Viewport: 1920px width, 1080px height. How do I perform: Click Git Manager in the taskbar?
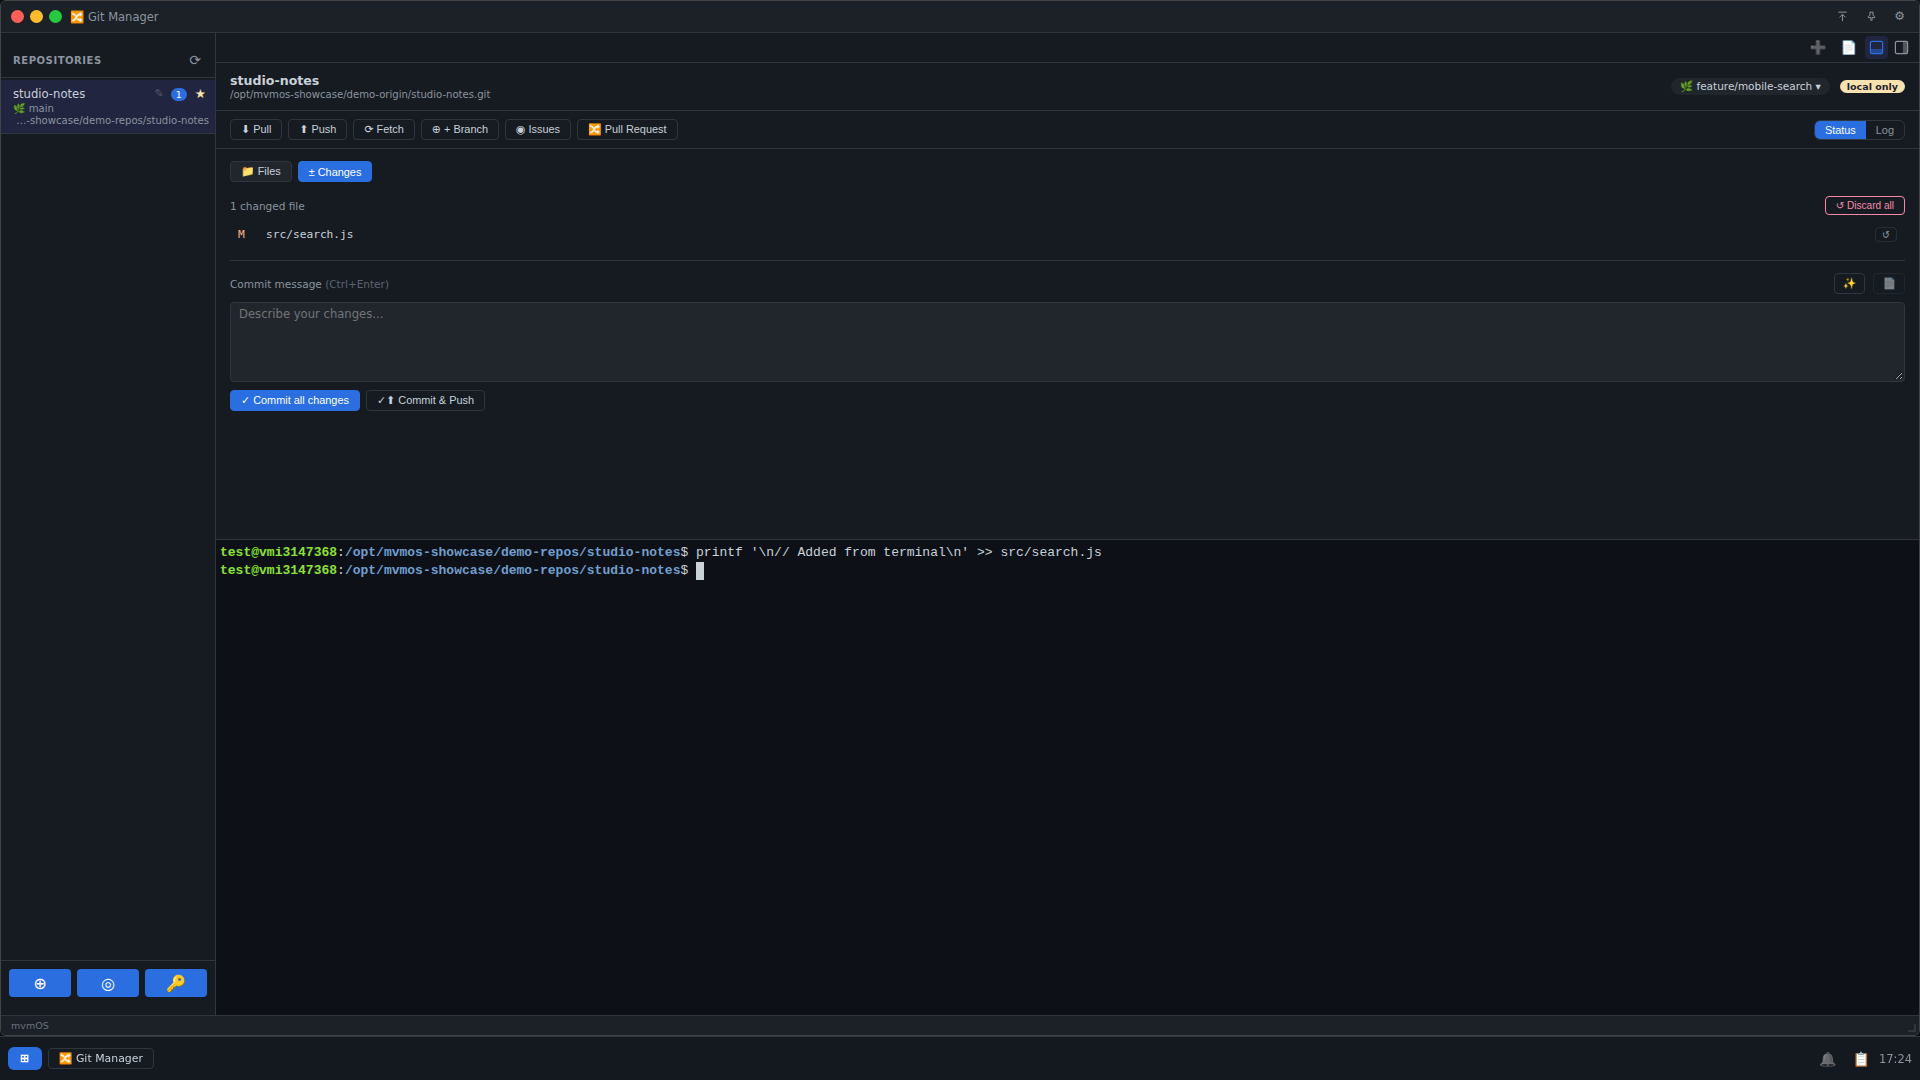coord(101,1058)
